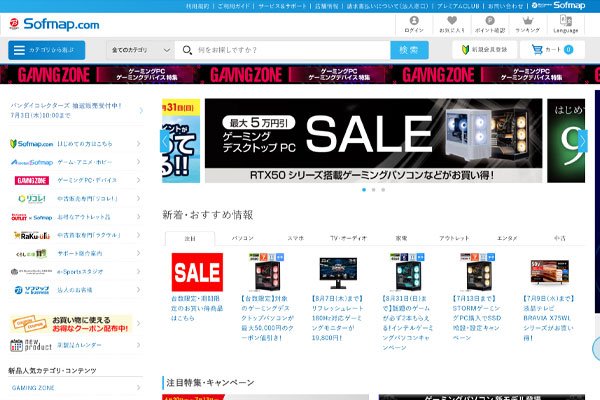Screen dimensions: 600x400
Task: Open the red SALE thumbnail
Action: [x=197, y=272]
